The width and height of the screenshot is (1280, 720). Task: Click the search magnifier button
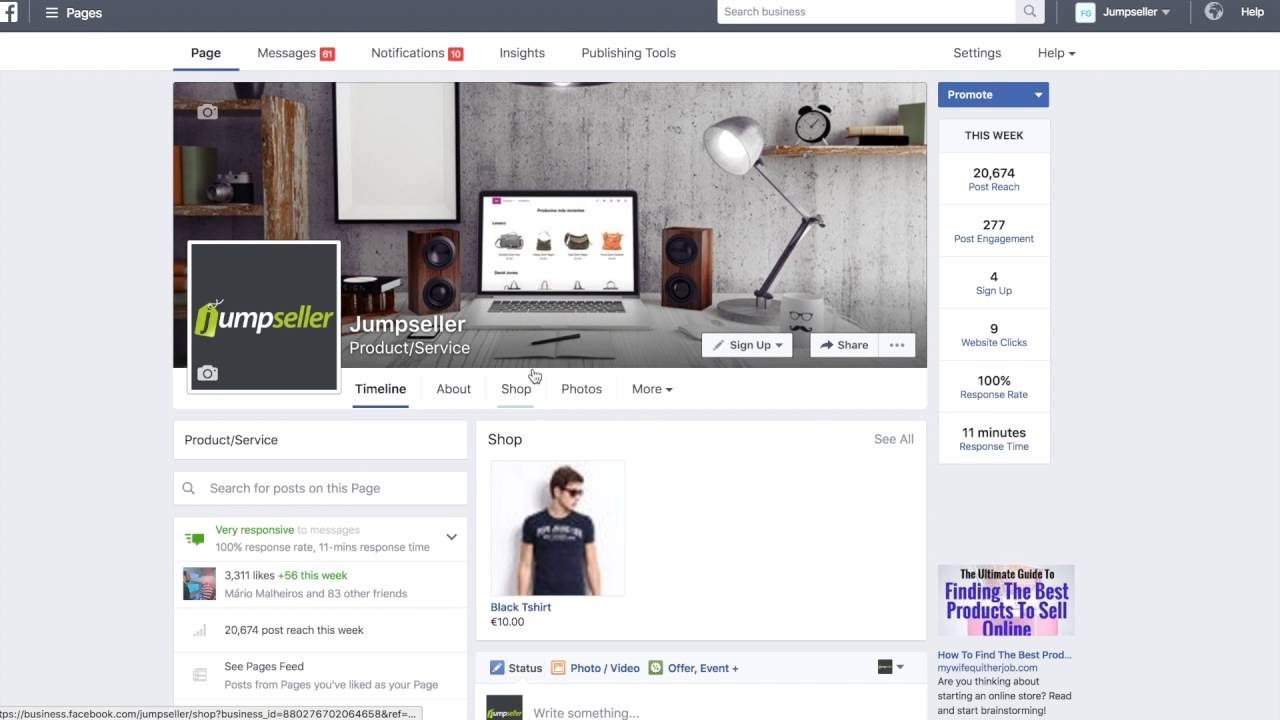[x=1029, y=12]
